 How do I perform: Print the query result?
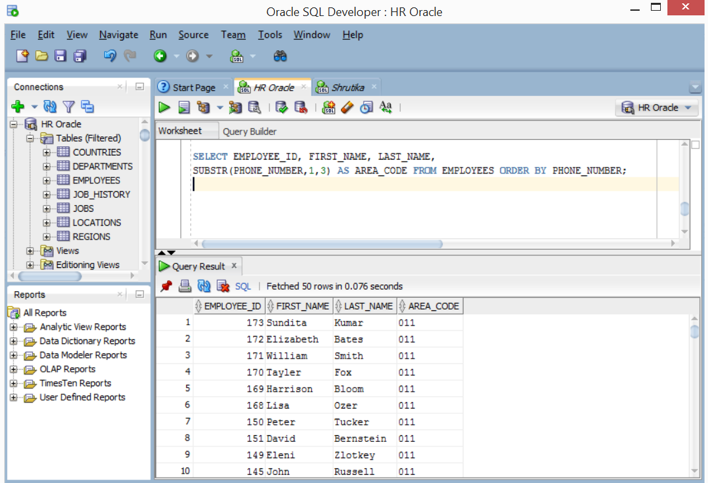click(x=185, y=286)
